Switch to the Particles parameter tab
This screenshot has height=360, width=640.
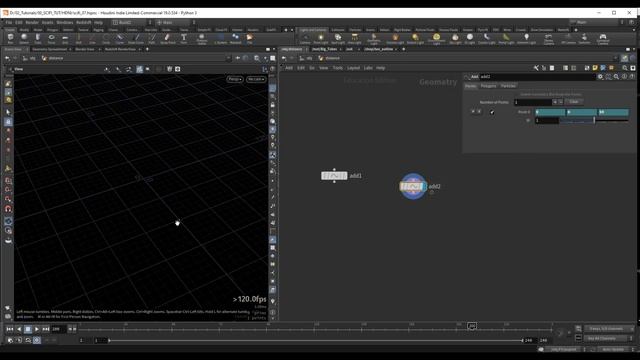tap(508, 86)
